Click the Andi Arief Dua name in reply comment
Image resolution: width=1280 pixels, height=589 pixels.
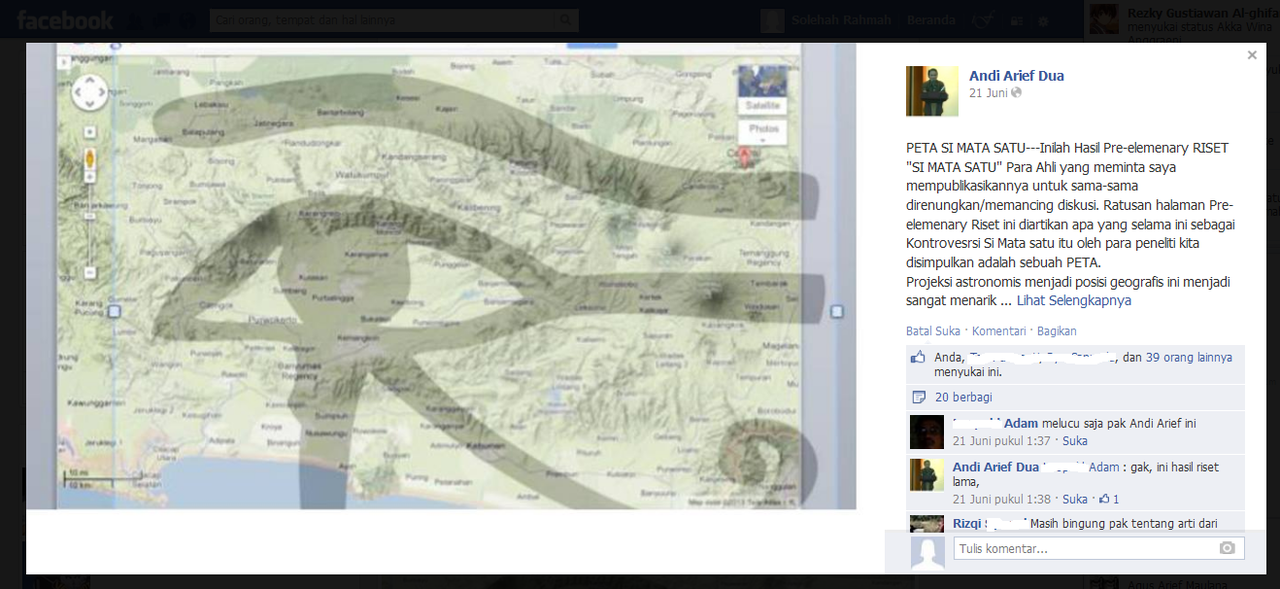[996, 467]
